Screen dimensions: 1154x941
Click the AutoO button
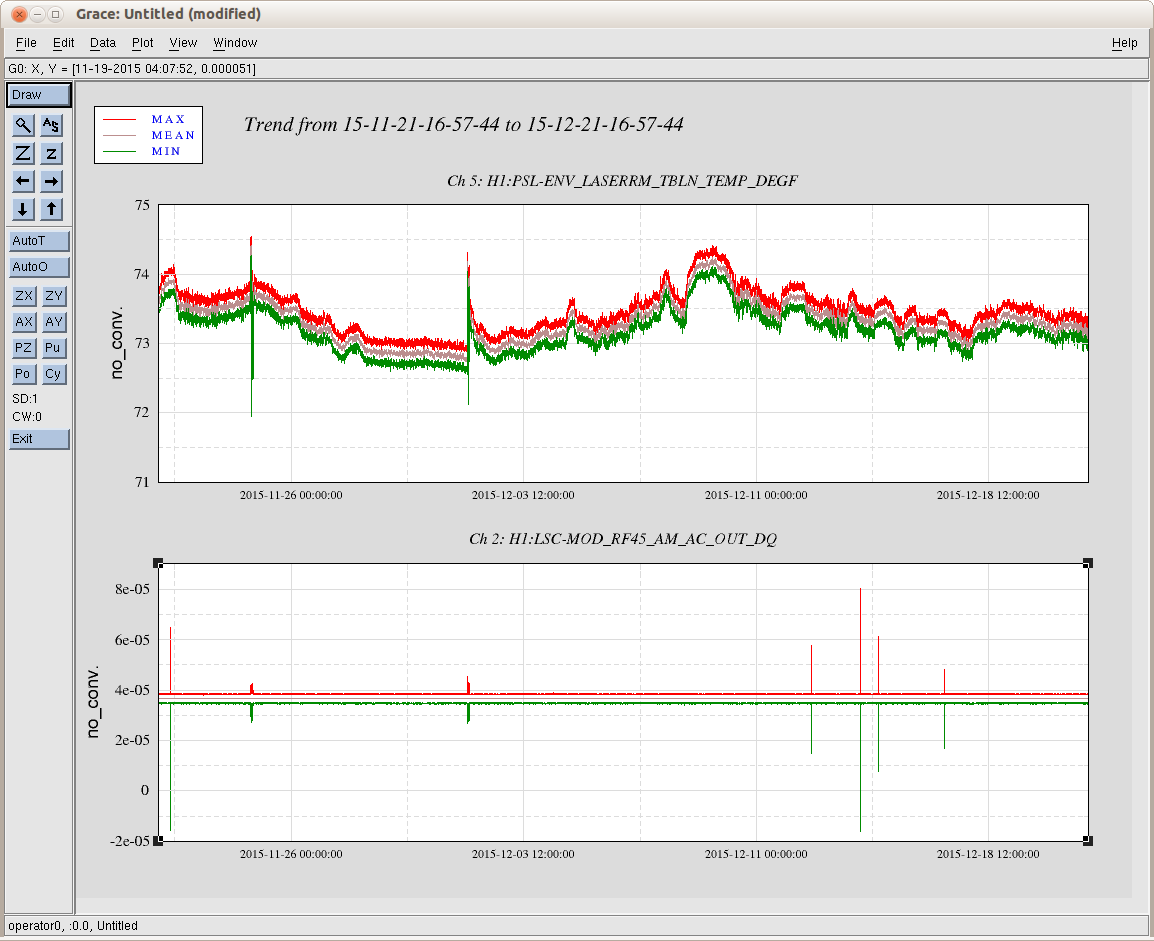pyautogui.click(x=39, y=266)
